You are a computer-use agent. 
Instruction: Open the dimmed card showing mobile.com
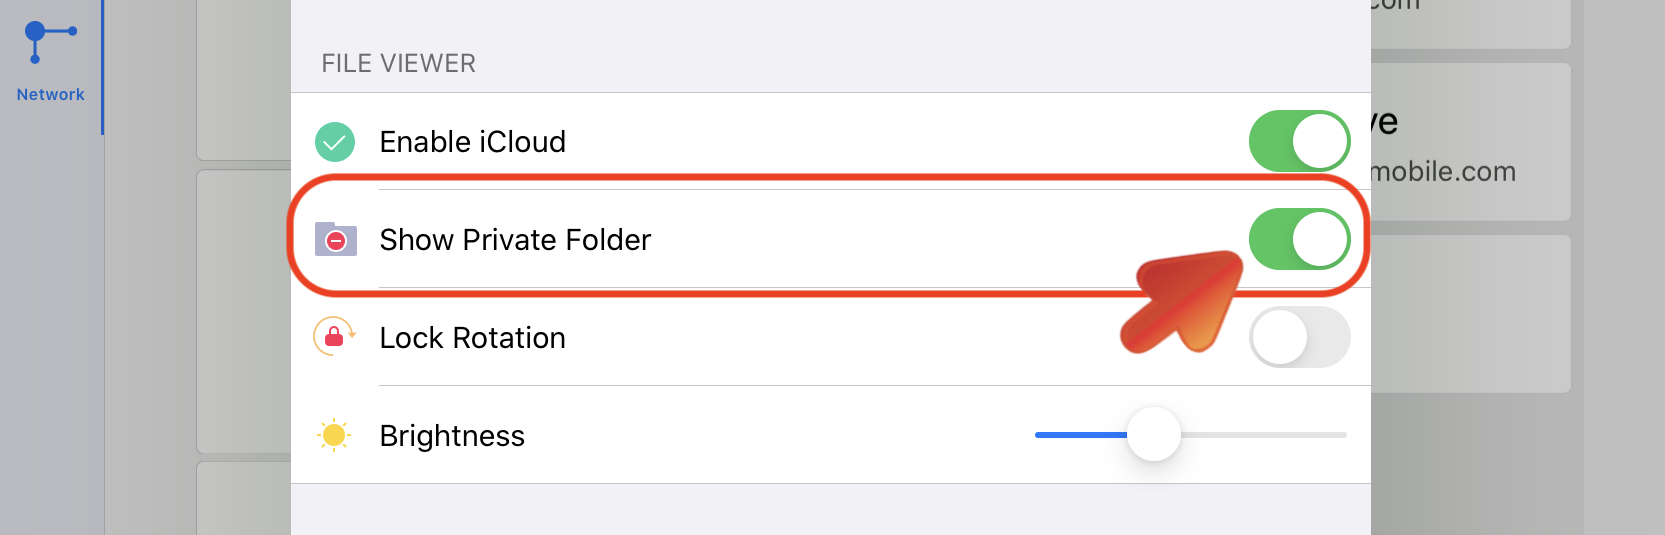pyautogui.click(x=1470, y=142)
